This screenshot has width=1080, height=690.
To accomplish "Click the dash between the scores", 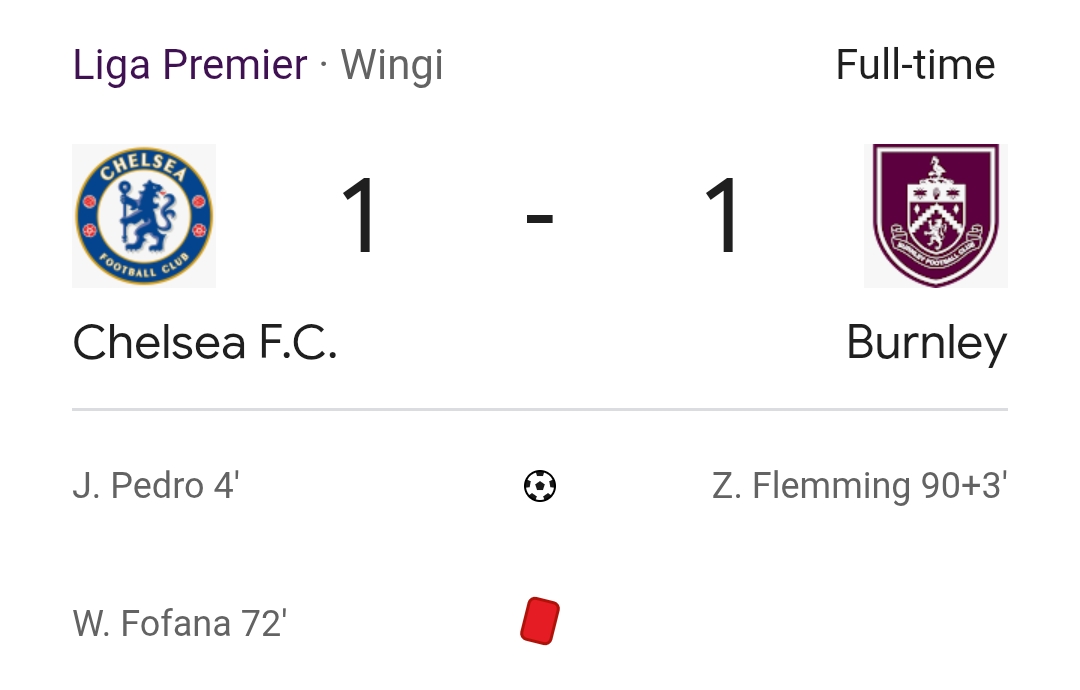I will click(x=540, y=220).
